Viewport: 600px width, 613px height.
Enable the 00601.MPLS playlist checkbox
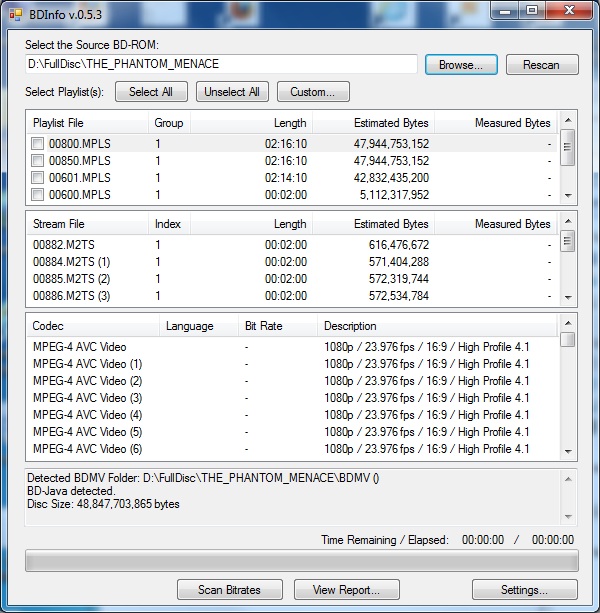[x=38, y=178]
